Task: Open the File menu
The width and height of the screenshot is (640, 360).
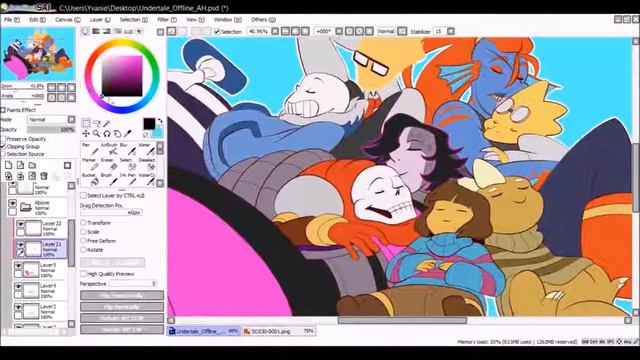Action: (12, 20)
